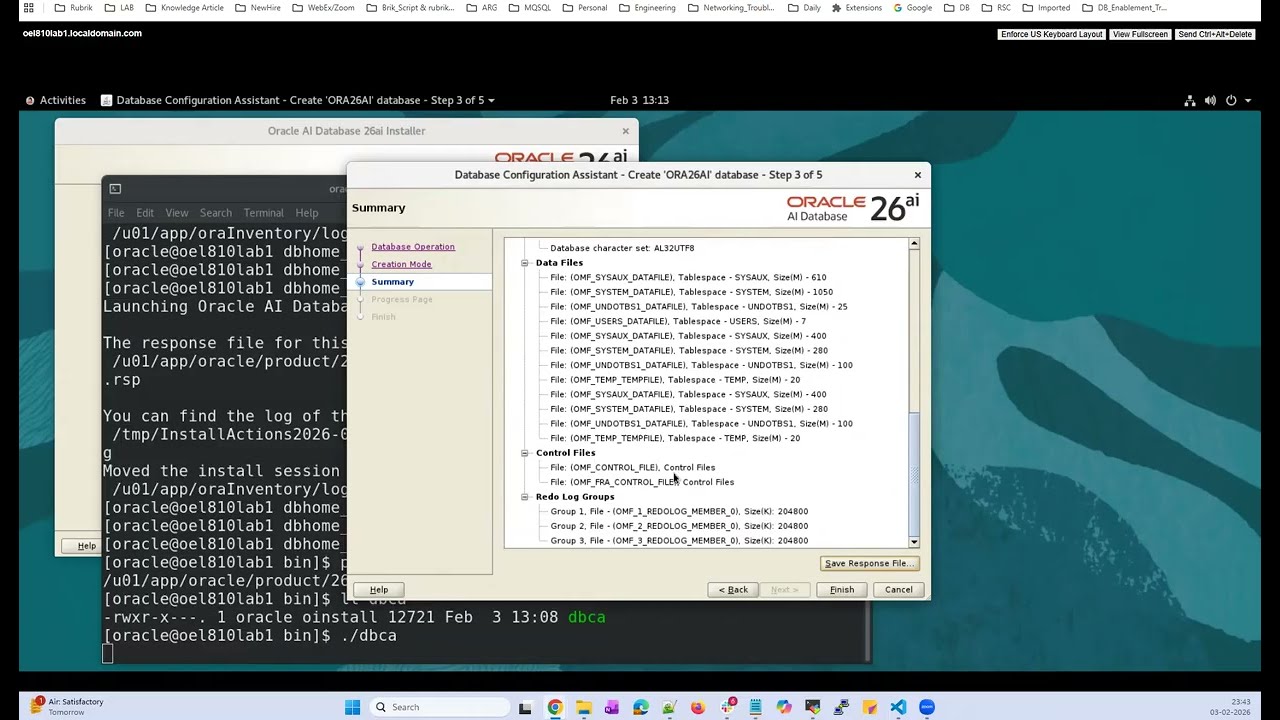Image resolution: width=1280 pixels, height=720 pixels.
Task: Open the terminal Help menu
Action: pyautogui.click(x=307, y=213)
